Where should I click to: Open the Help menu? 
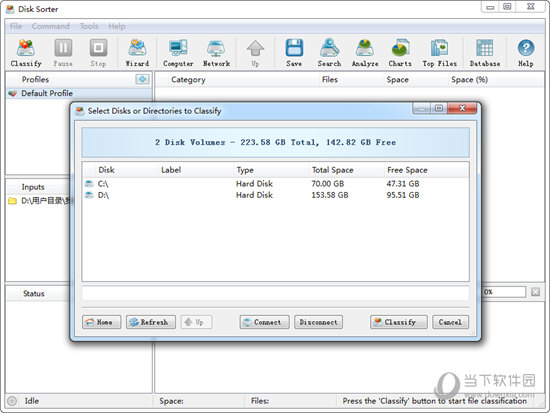(x=117, y=26)
